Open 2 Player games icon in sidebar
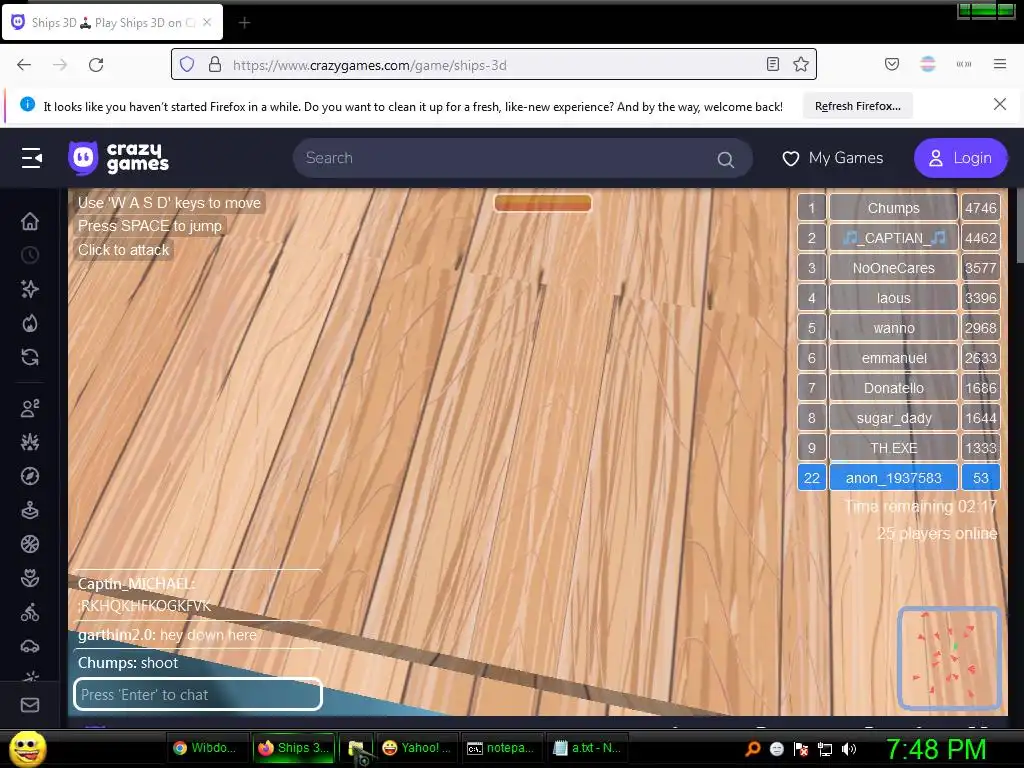This screenshot has width=1024, height=768. pyautogui.click(x=30, y=408)
